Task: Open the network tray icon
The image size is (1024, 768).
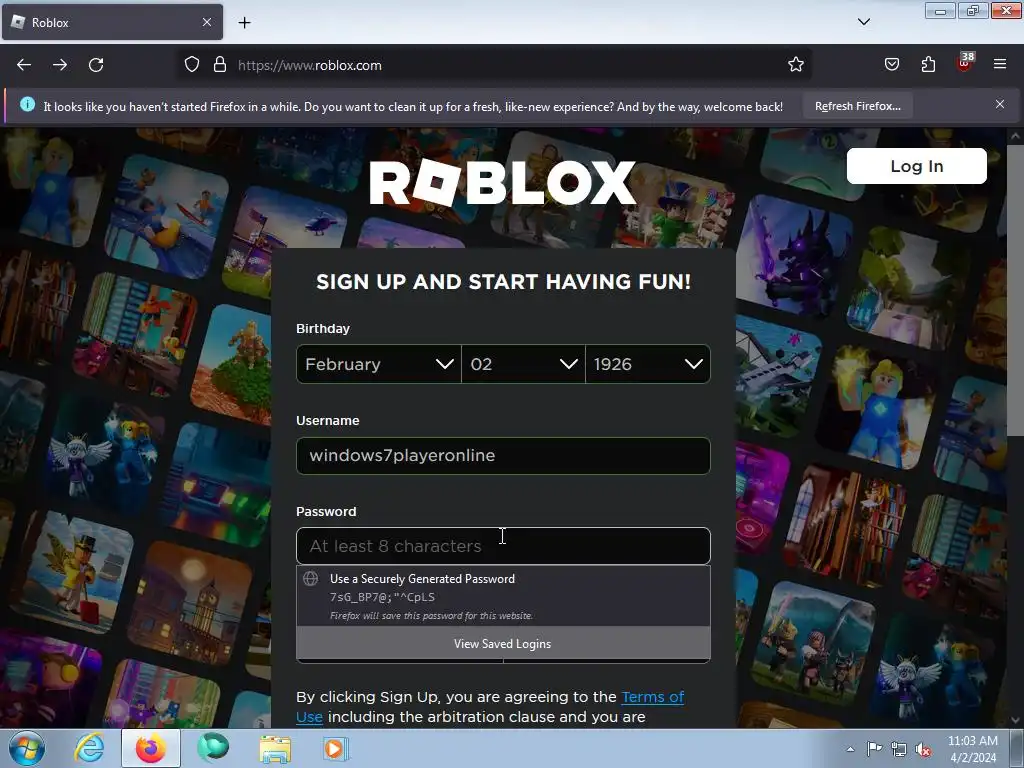Action: 899,749
